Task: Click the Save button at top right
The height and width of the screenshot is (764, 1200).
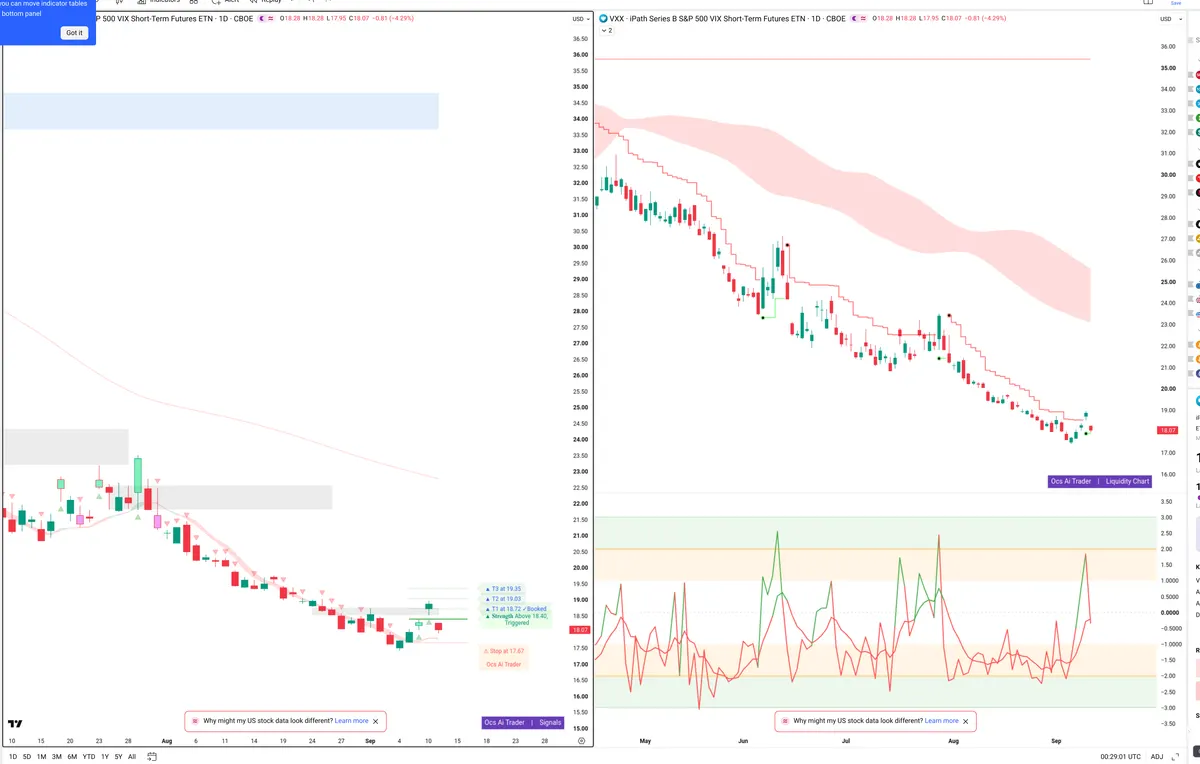Action: (1176, 3)
